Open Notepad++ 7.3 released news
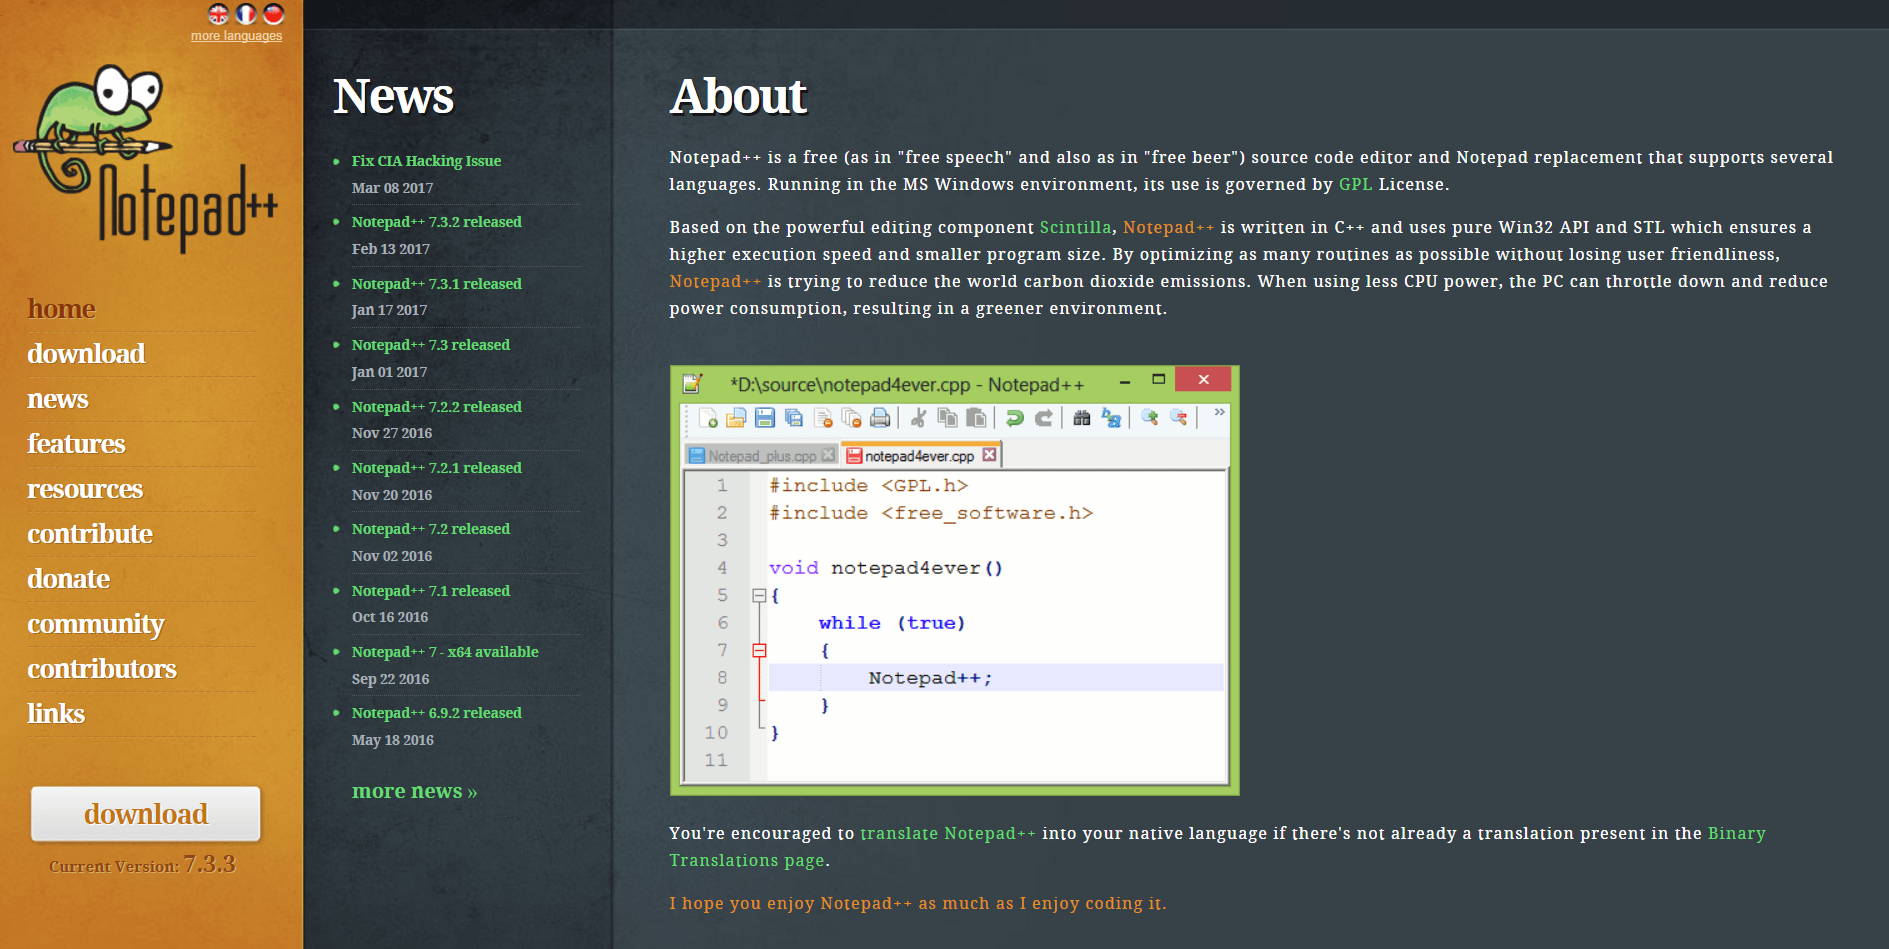Image resolution: width=1889 pixels, height=949 pixels. 431,345
